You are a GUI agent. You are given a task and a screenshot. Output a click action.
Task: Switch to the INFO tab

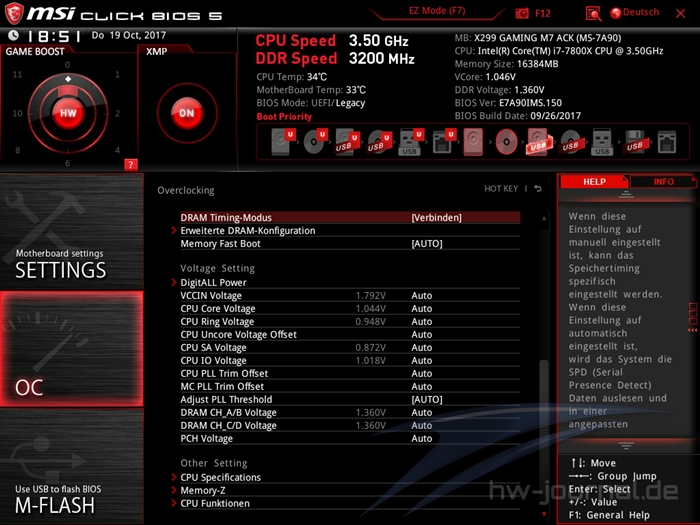point(663,182)
